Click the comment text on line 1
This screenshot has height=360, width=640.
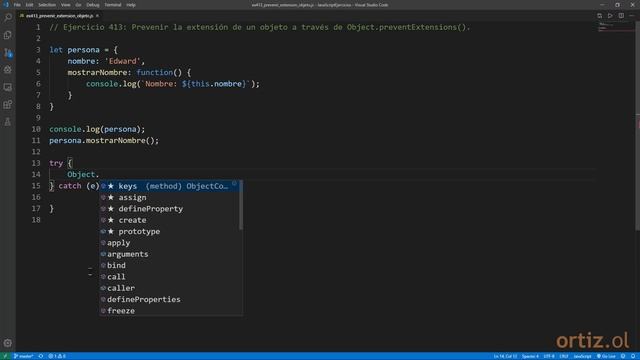click(260, 27)
